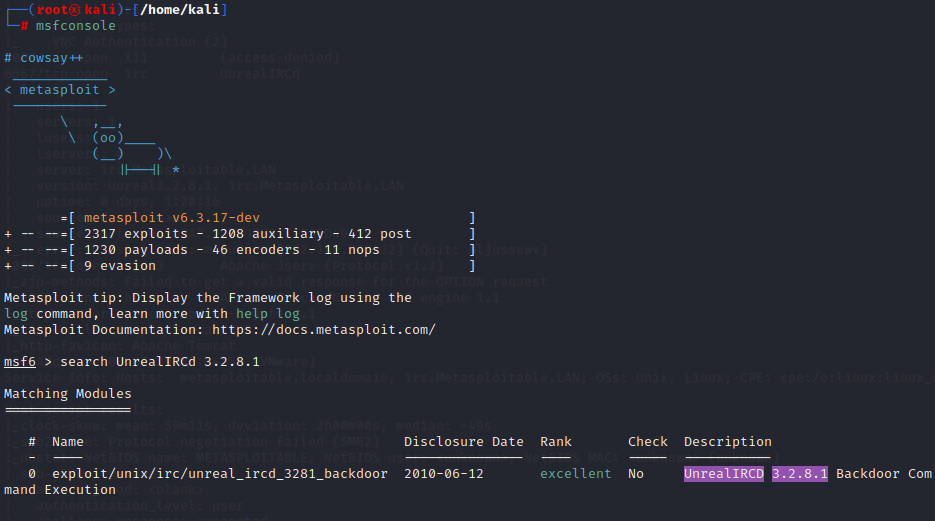Image resolution: width=935 pixels, height=521 pixels.
Task: Click the unreal_ircd_3281_backdoor module path
Action: pyautogui.click(x=220, y=474)
